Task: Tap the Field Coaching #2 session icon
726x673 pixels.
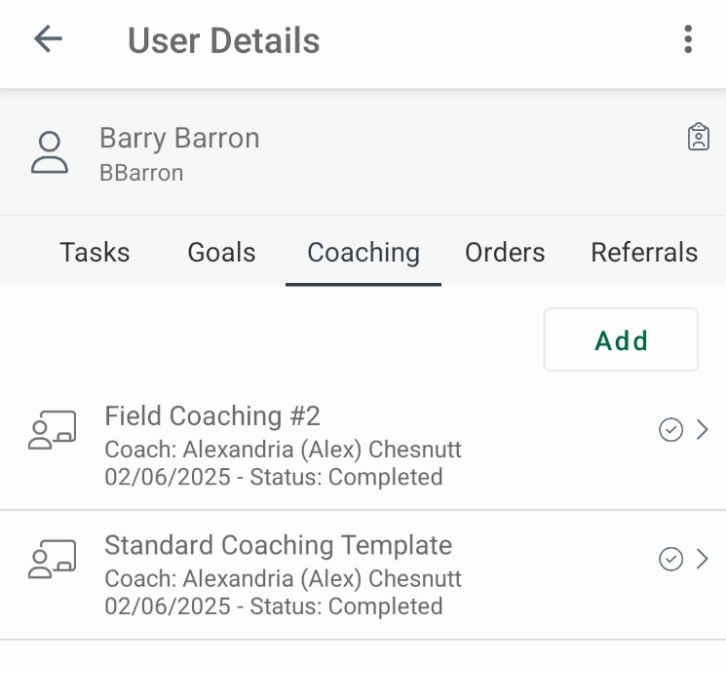Action: click(x=52, y=430)
